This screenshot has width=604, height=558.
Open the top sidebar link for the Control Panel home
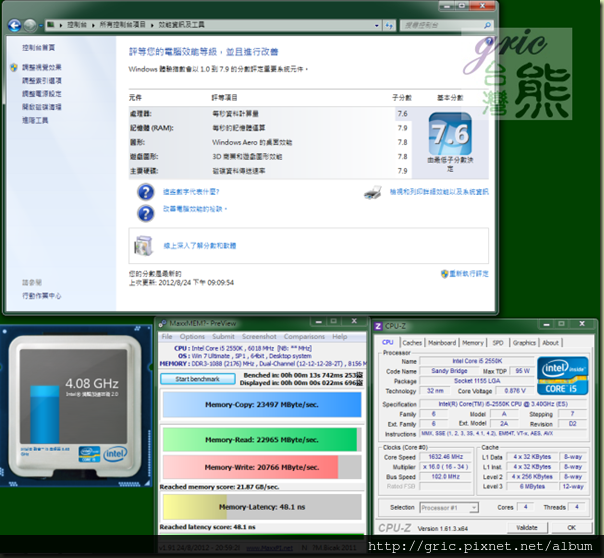point(38,47)
